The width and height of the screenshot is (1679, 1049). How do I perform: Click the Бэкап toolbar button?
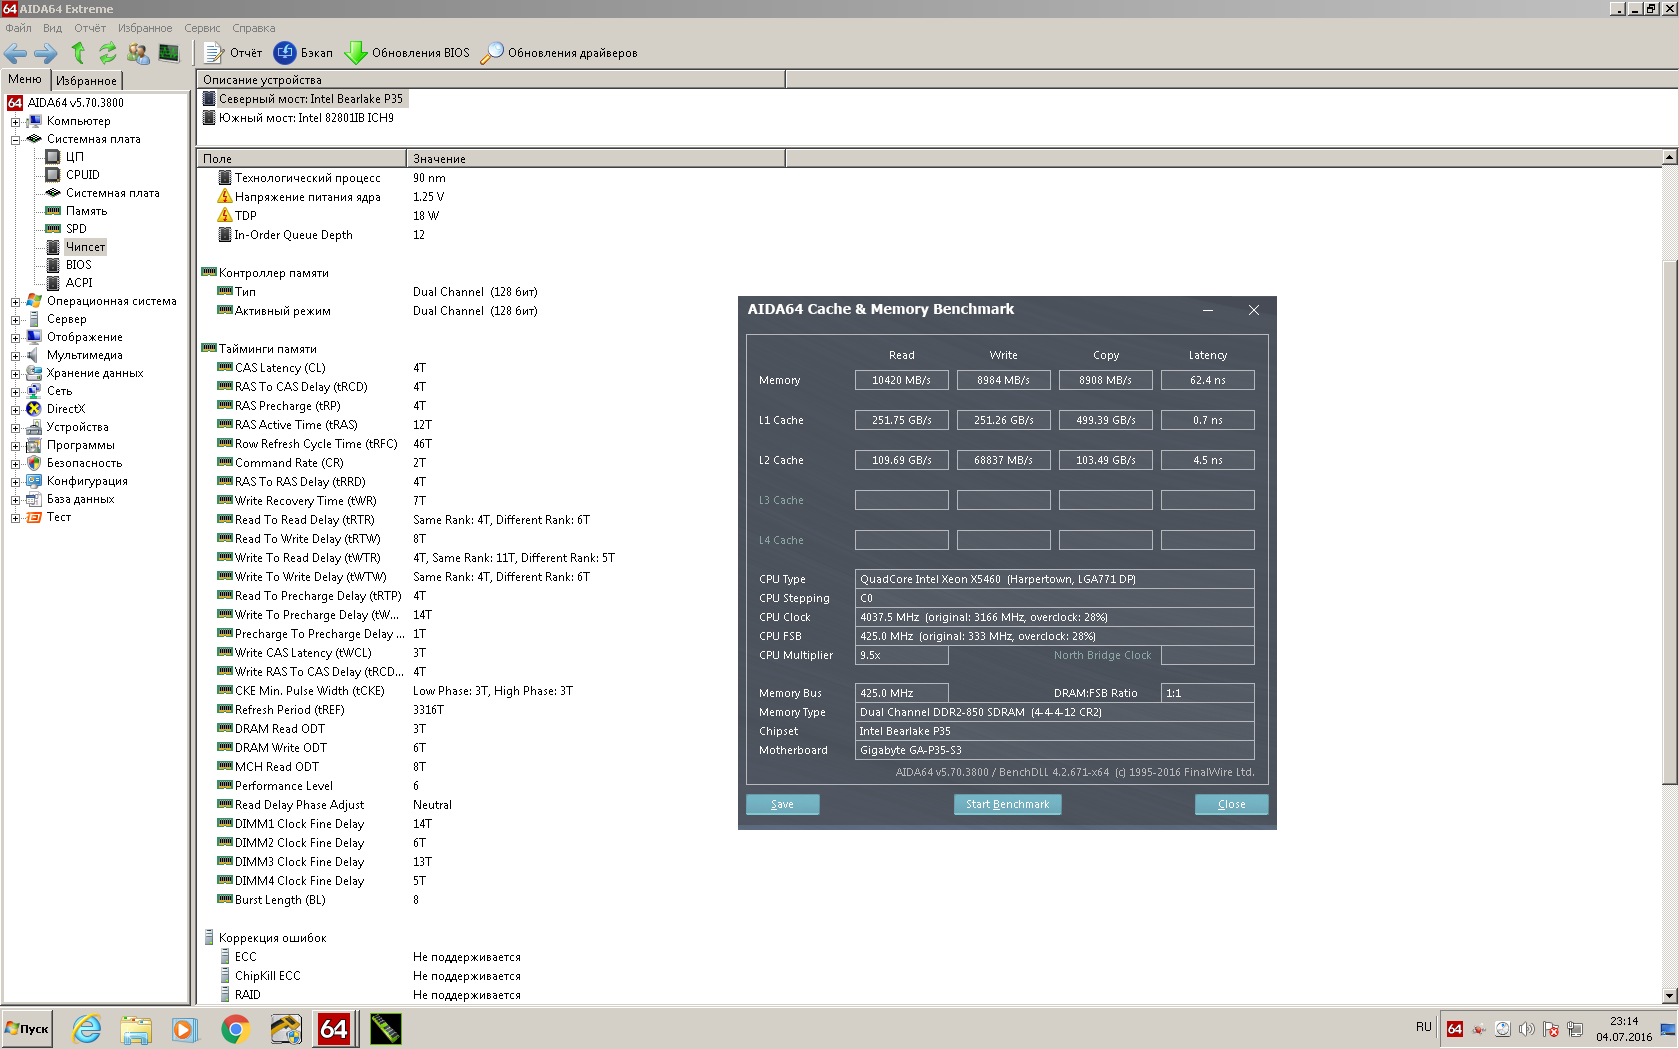[x=304, y=53]
